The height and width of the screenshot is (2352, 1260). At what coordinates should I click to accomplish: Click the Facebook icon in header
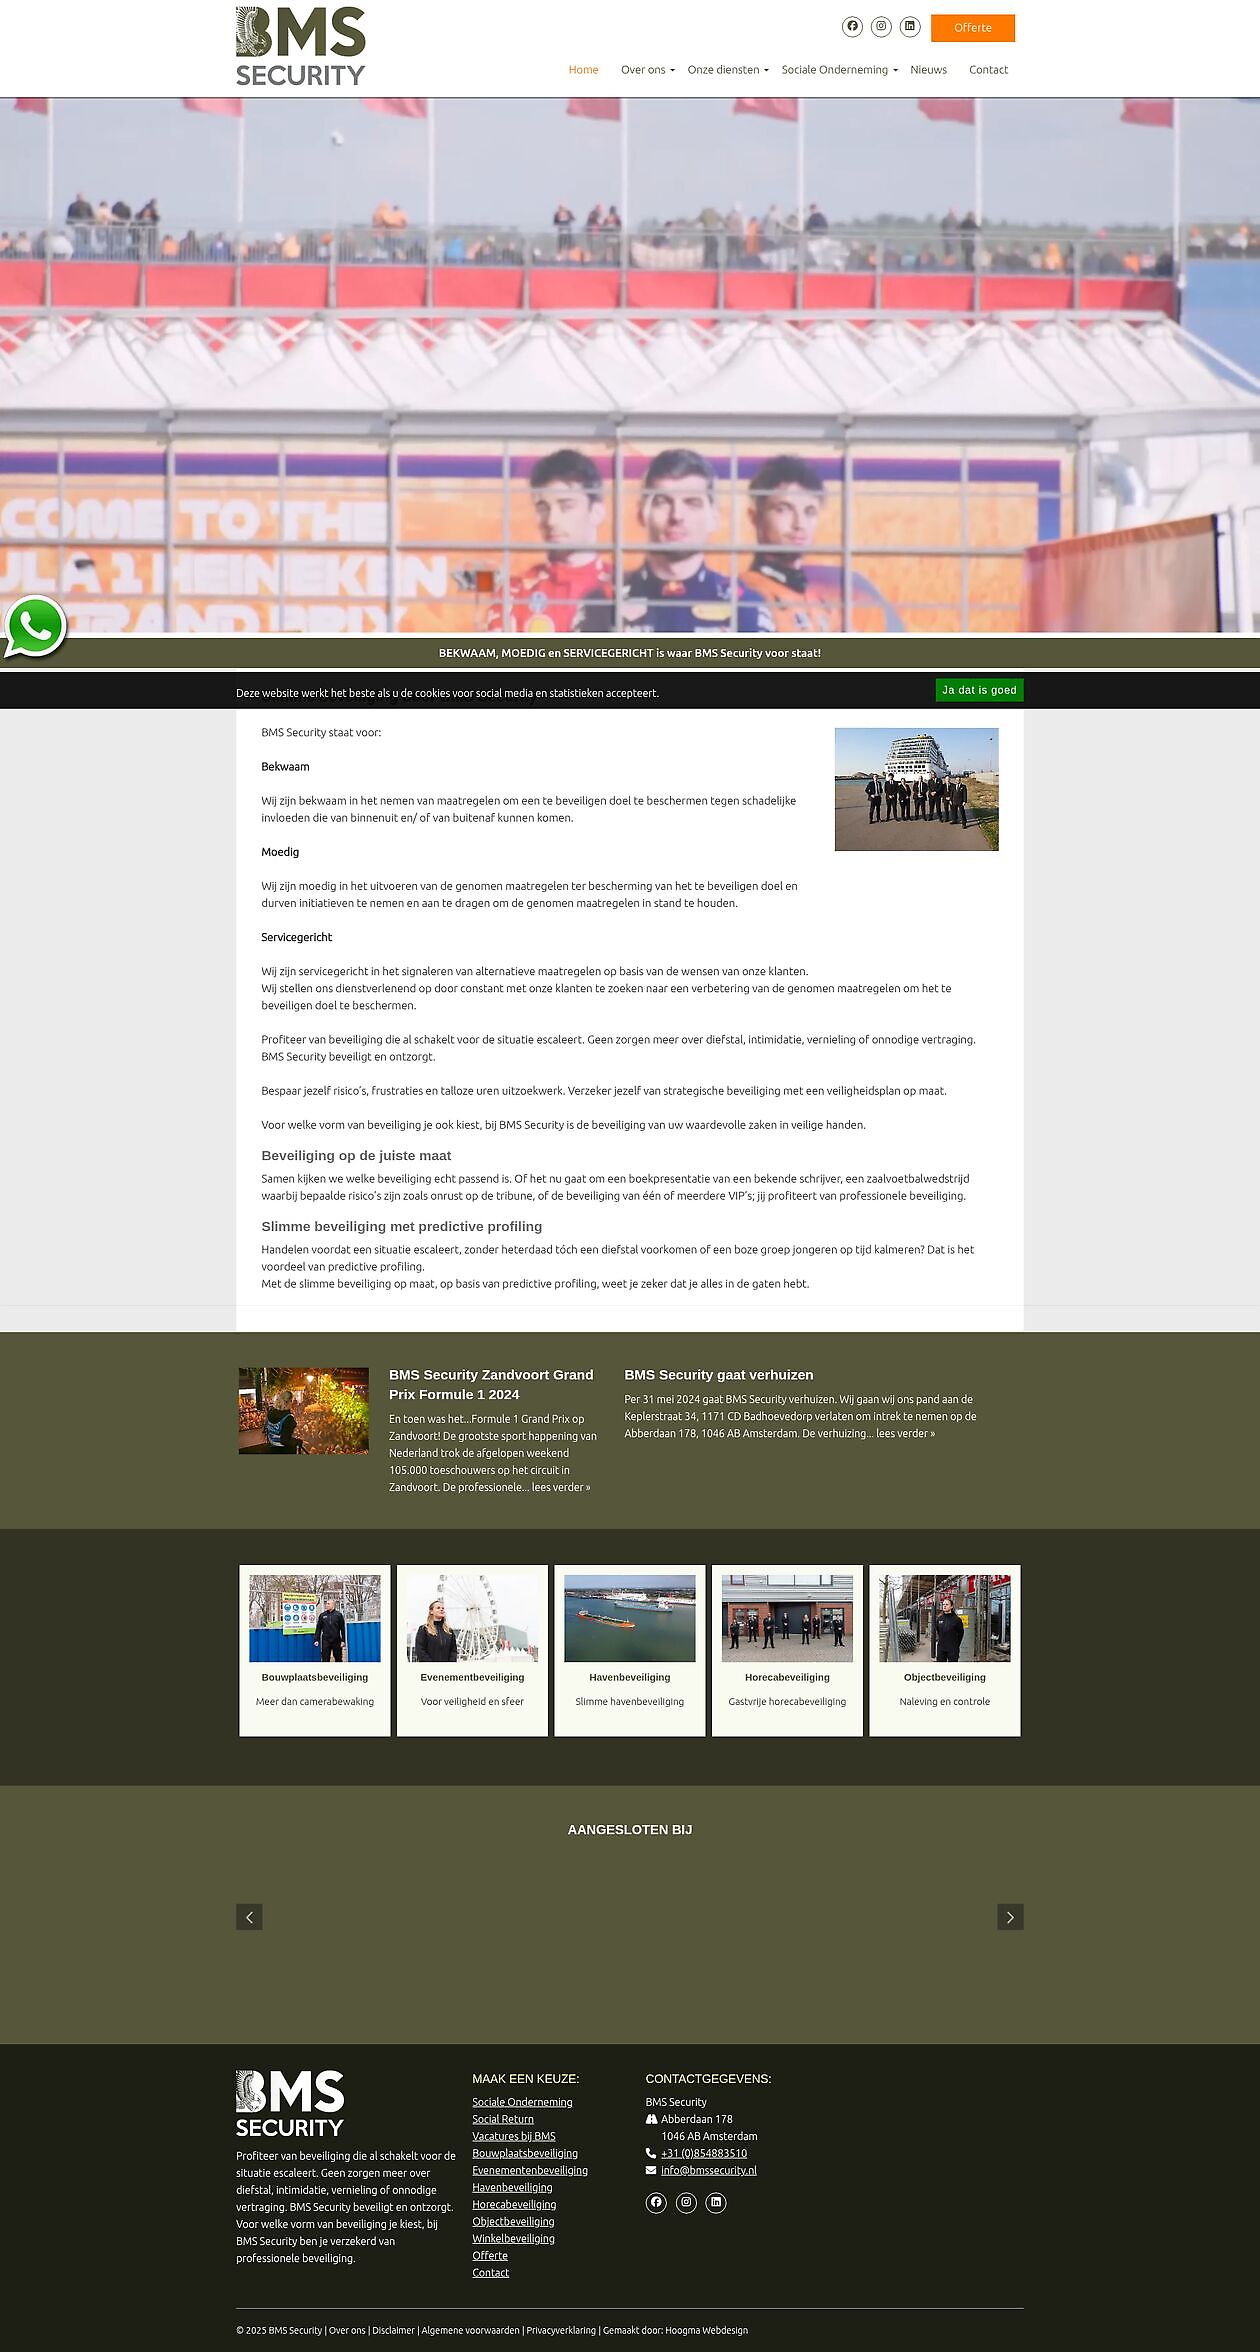[x=852, y=27]
